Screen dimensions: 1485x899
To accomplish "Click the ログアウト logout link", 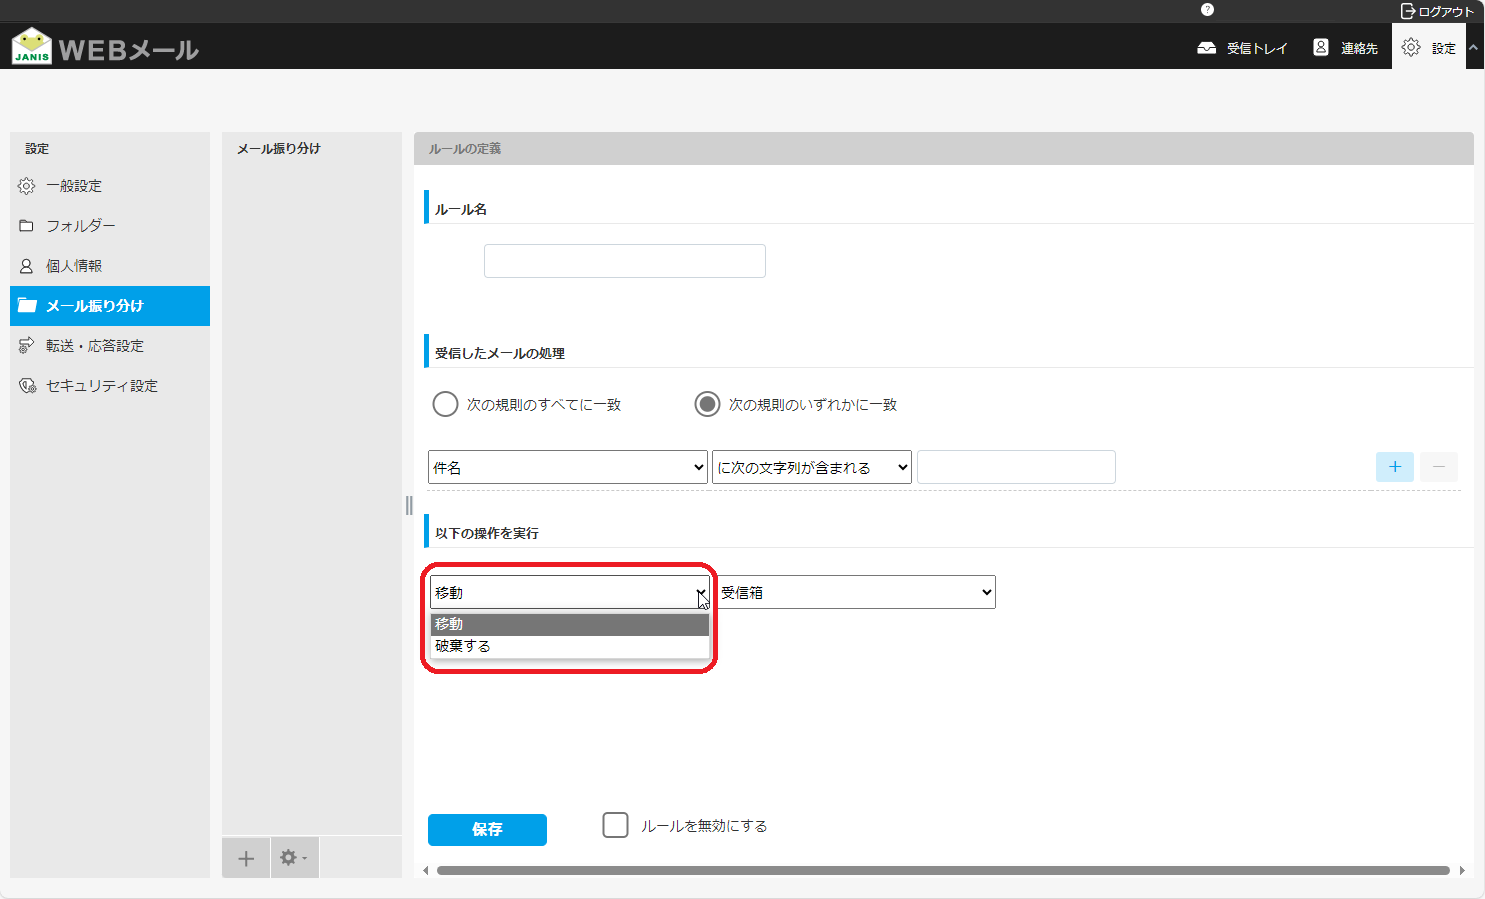I will click(1437, 11).
